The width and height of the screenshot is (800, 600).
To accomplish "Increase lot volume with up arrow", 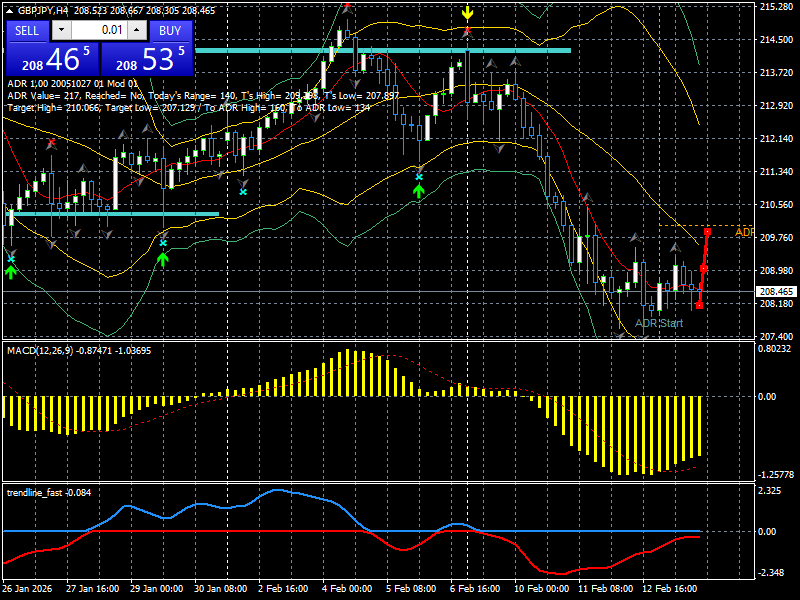I will point(137,30).
